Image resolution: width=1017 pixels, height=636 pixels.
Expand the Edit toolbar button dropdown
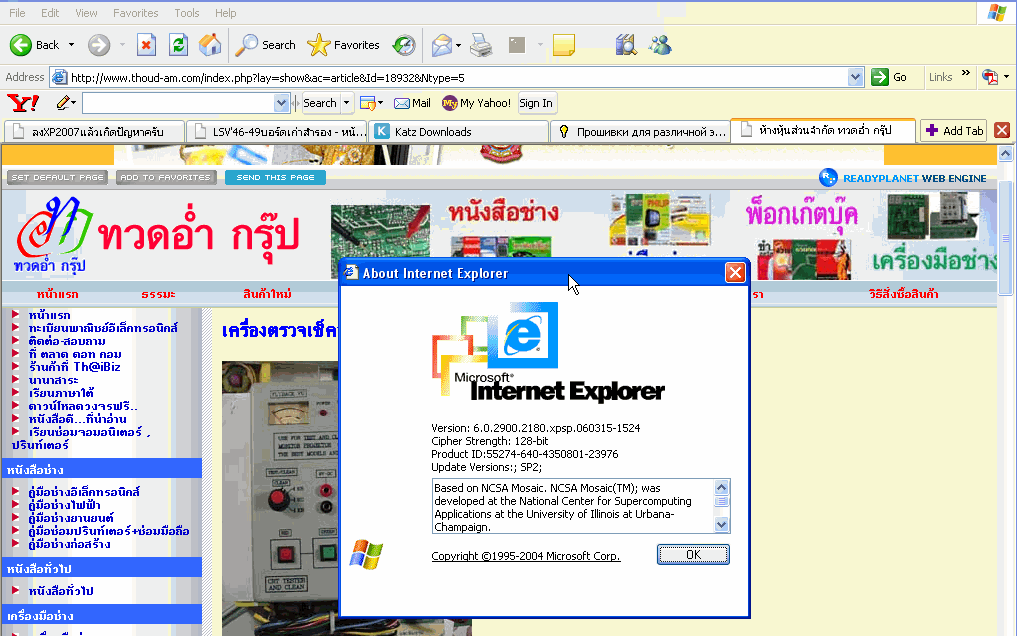click(540, 45)
